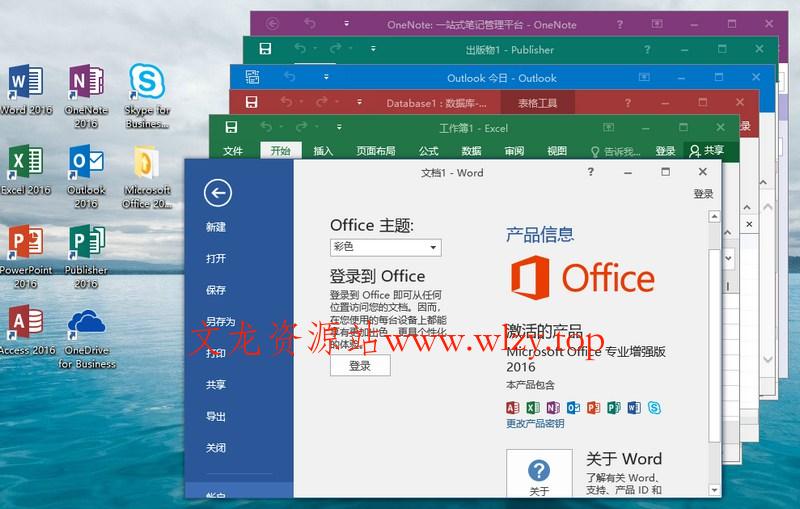Click the back arrow in OneNote title bar
The width and height of the screenshot is (800, 509).
272,23
